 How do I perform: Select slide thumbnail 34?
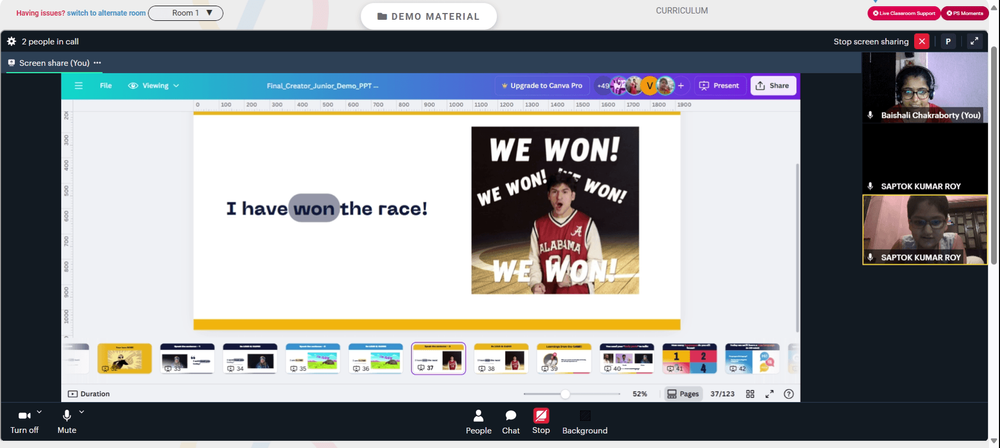point(250,359)
